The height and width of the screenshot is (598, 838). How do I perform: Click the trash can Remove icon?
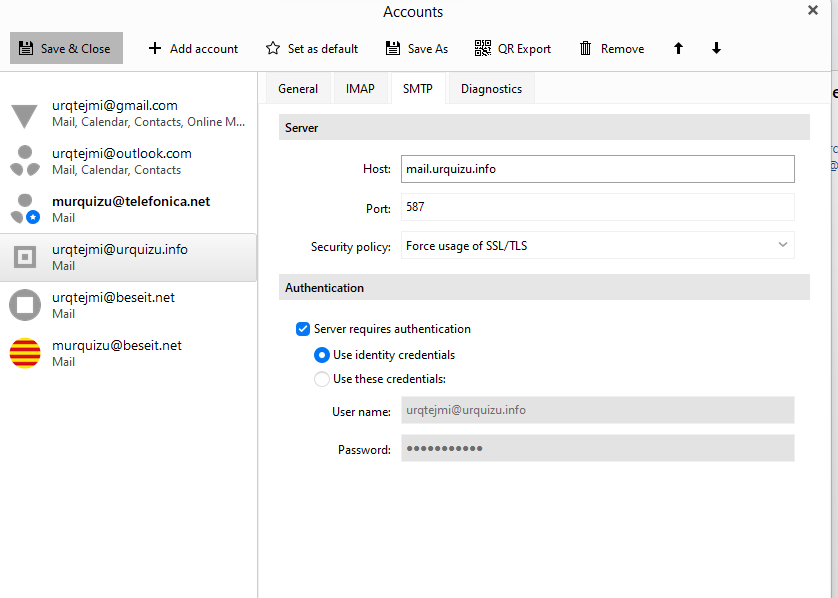(x=586, y=48)
